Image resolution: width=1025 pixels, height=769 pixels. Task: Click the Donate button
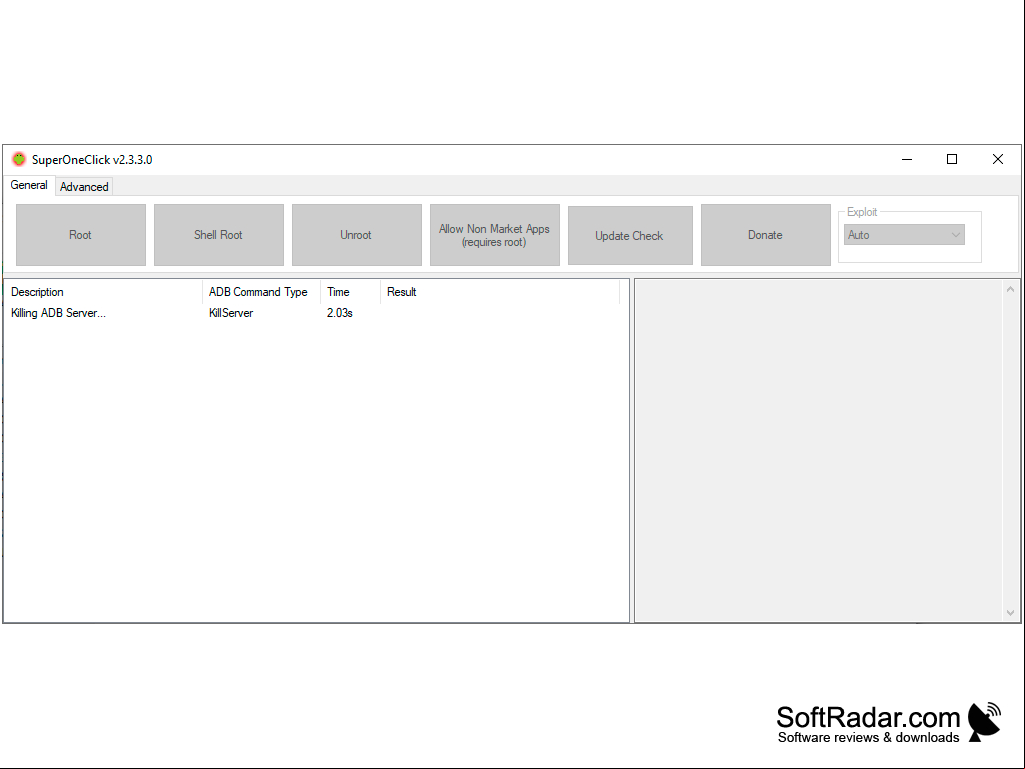point(765,235)
